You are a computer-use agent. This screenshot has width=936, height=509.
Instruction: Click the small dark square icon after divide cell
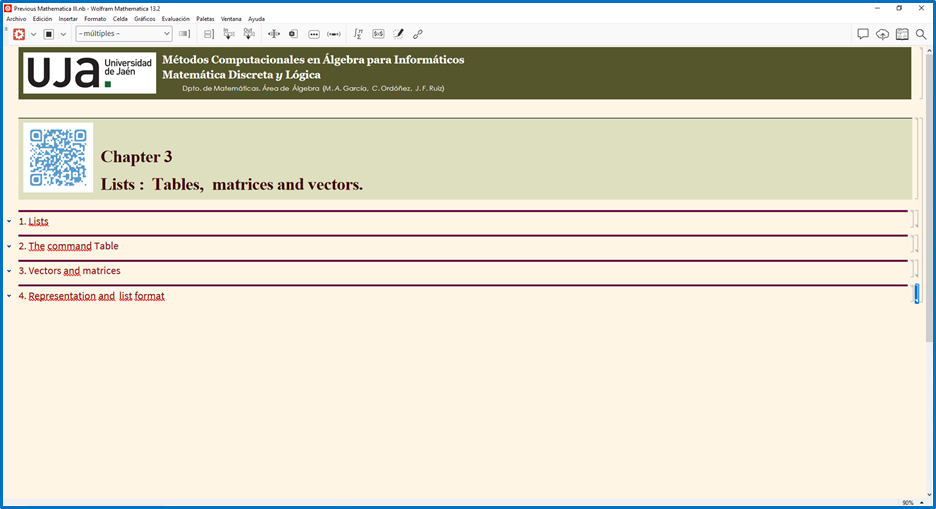point(293,34)
